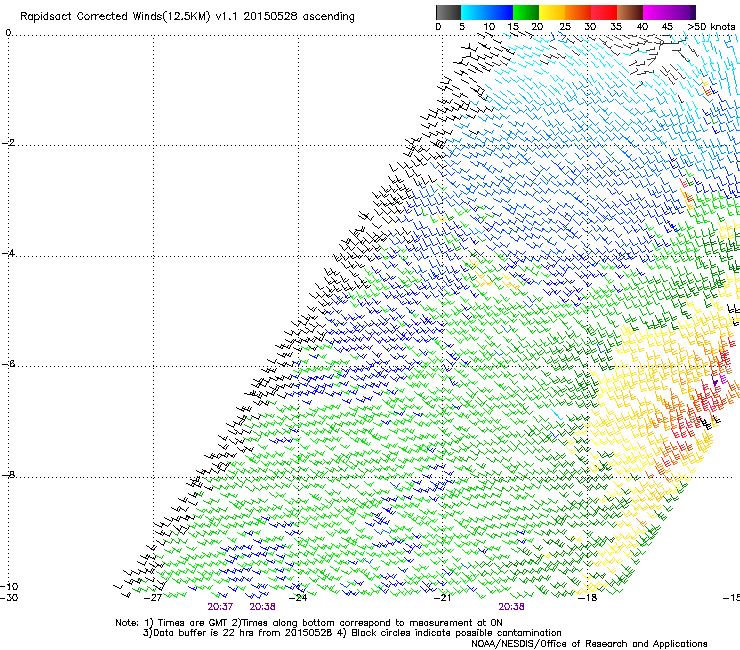
Task: Click legend label '45' under the color bar
Action: point(667,27)
